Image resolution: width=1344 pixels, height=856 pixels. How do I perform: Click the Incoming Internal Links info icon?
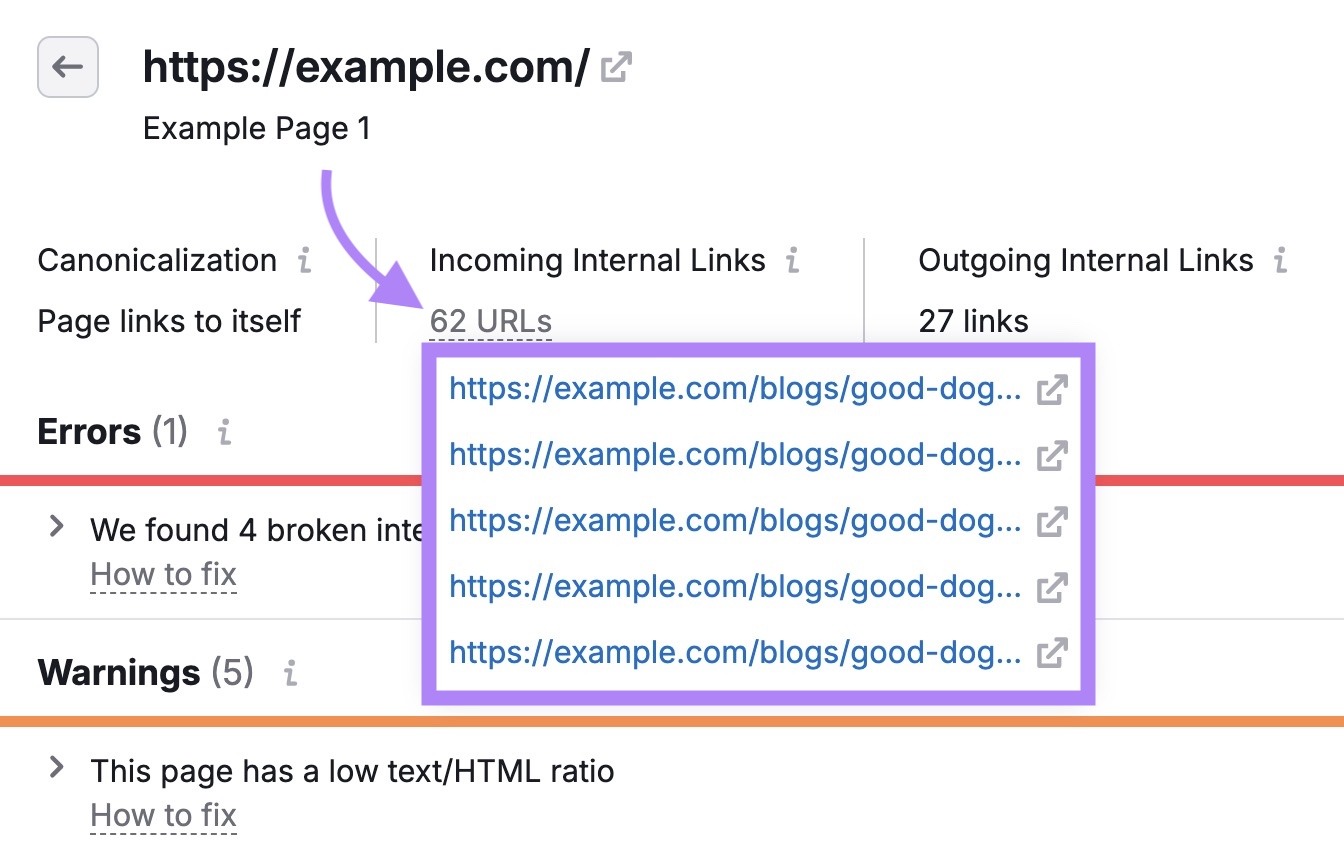click(x=791, y=260)
